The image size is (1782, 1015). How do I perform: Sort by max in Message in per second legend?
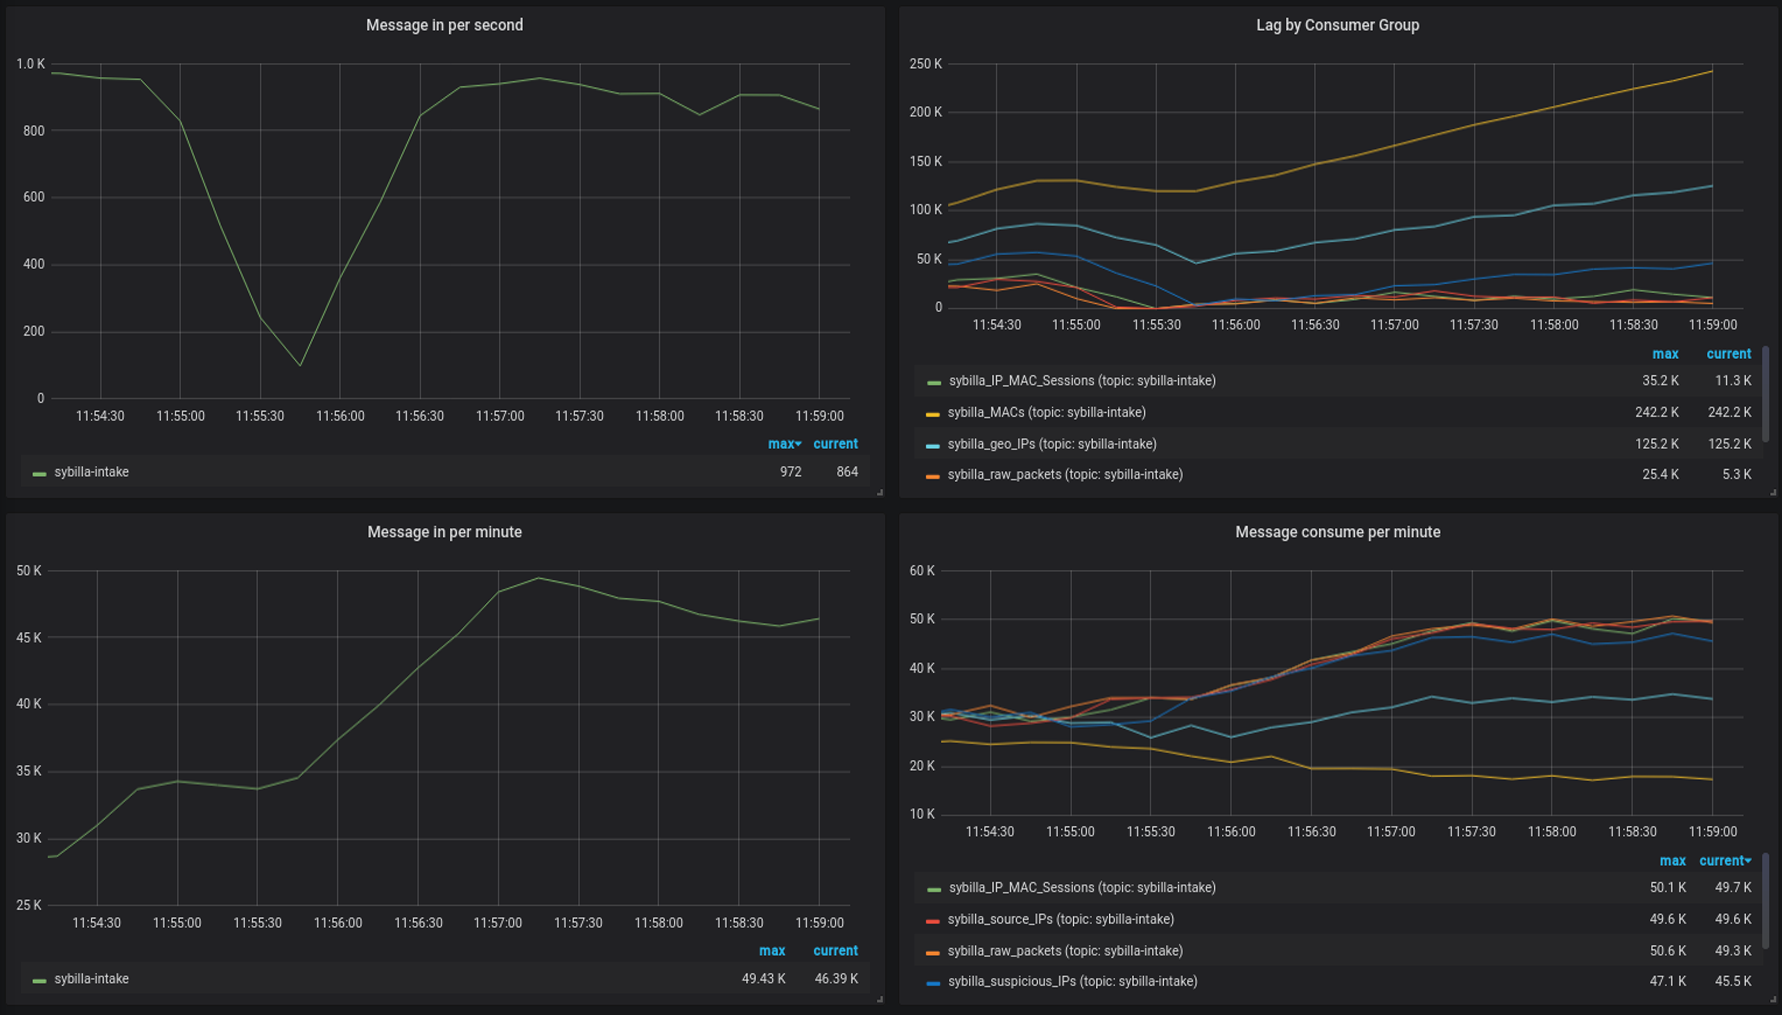pos(784,444)
